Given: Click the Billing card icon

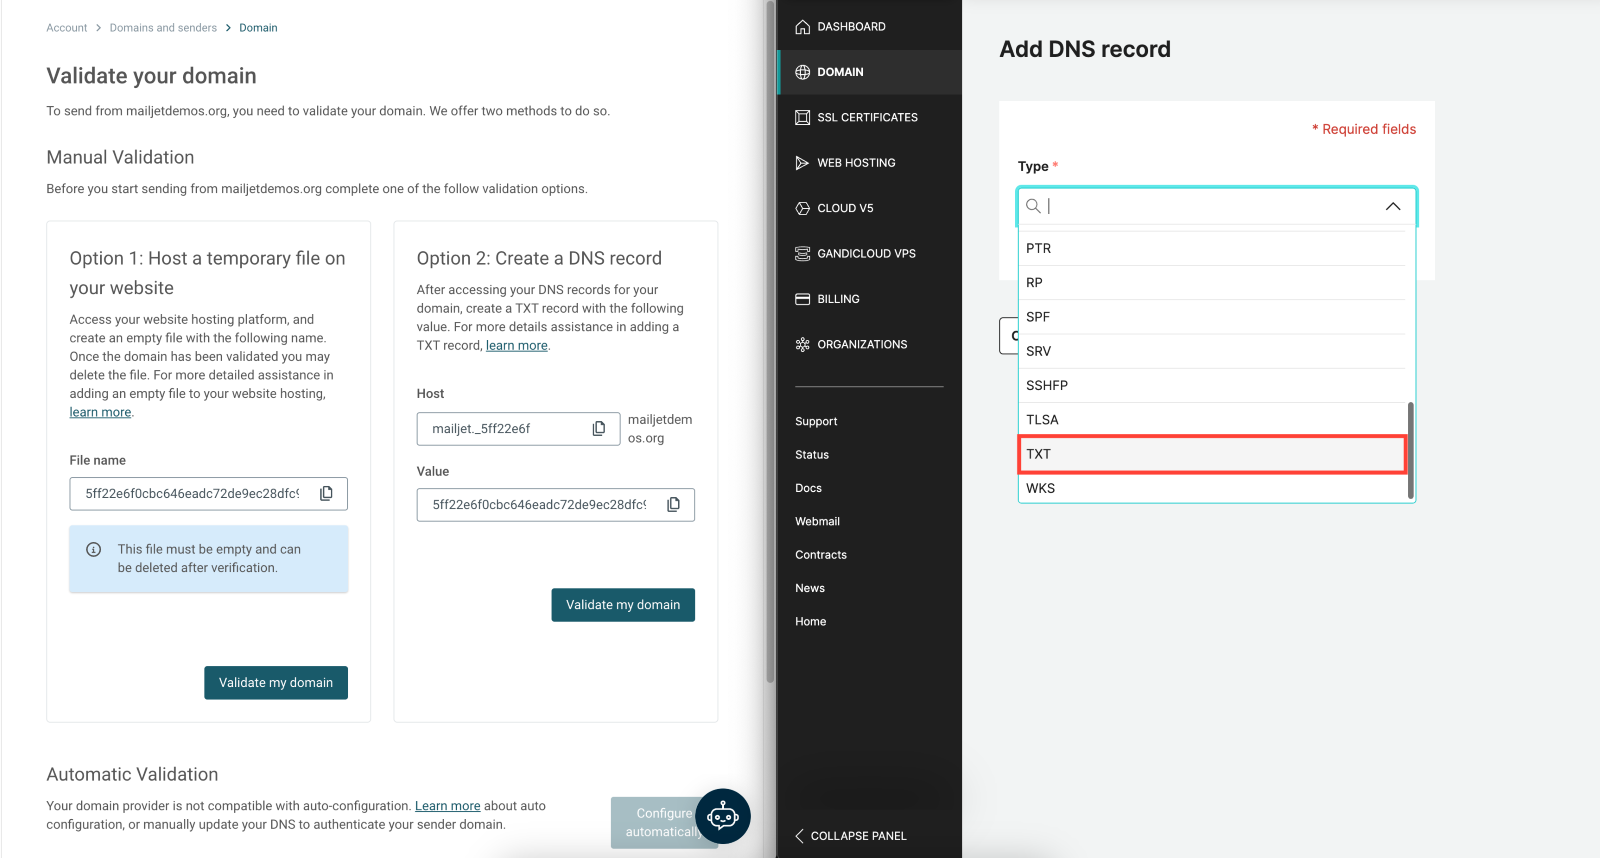Looking at the screenshot, I should coord(802,299).
